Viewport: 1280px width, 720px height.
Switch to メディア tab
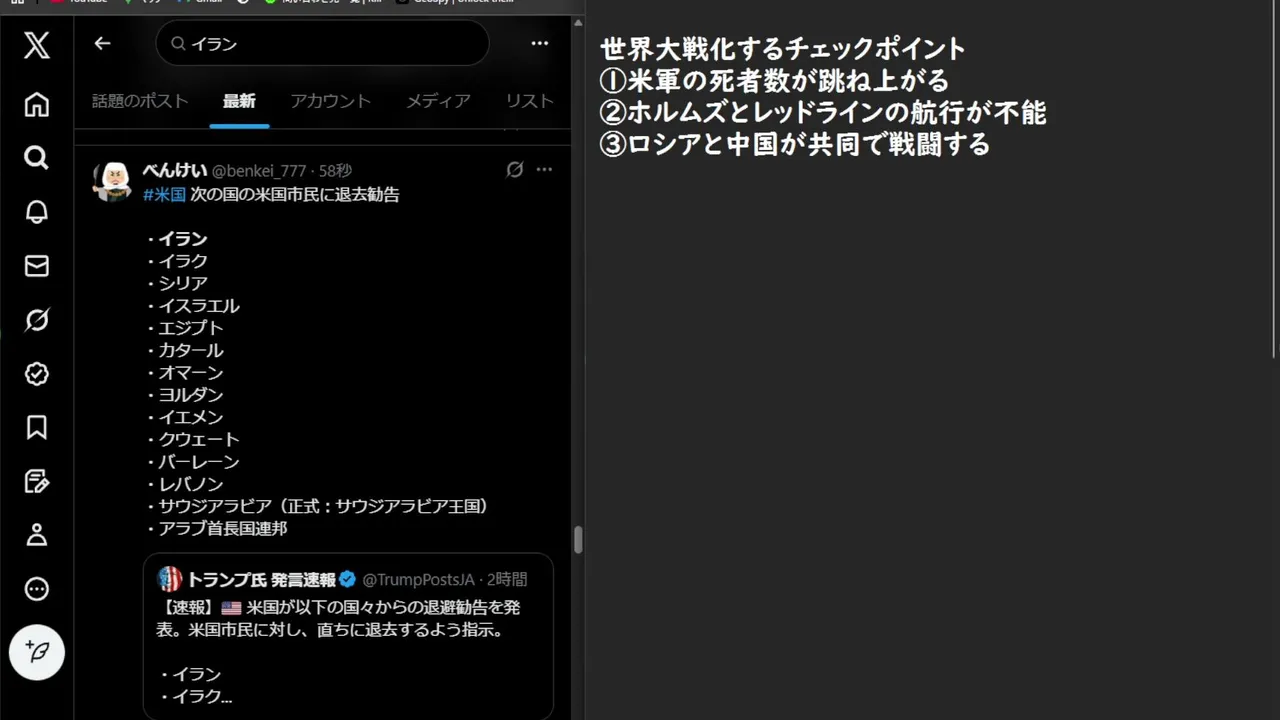(x=438, y=101)
